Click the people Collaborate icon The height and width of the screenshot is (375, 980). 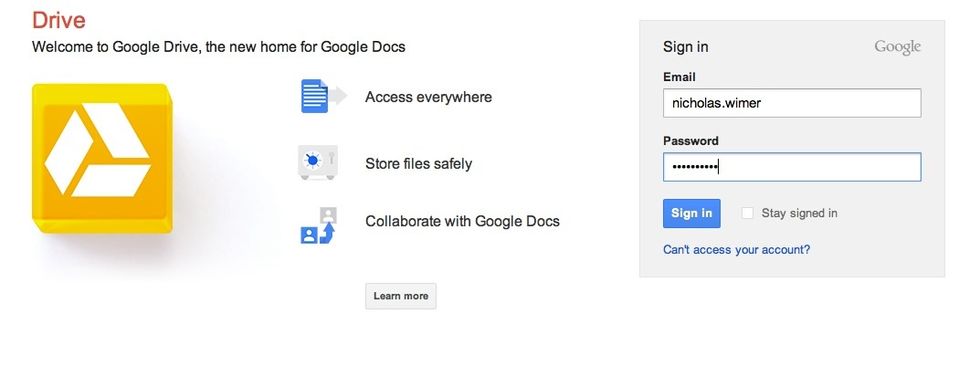coord(319,225)
